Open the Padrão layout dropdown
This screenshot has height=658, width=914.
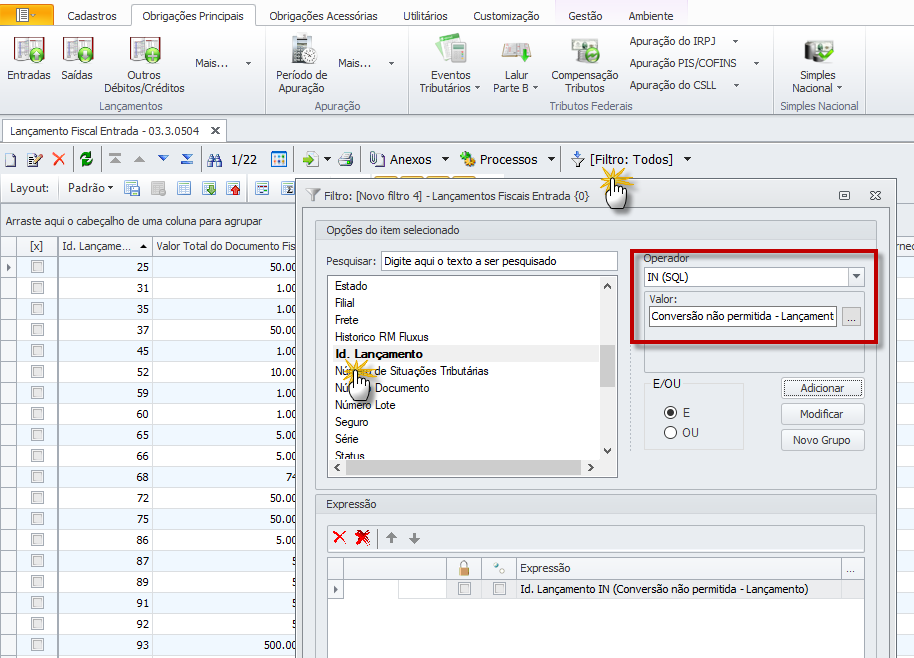pyautogui.click(x=90, y=188)
